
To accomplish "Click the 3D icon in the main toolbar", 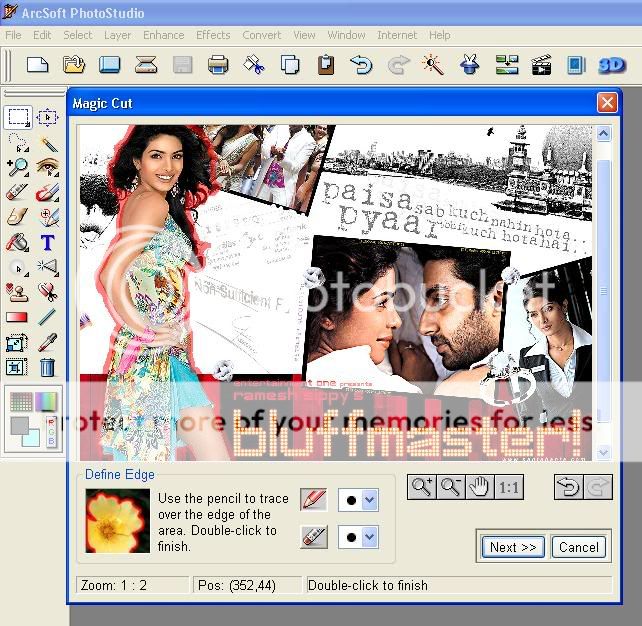I will click(x=611, y=66).
